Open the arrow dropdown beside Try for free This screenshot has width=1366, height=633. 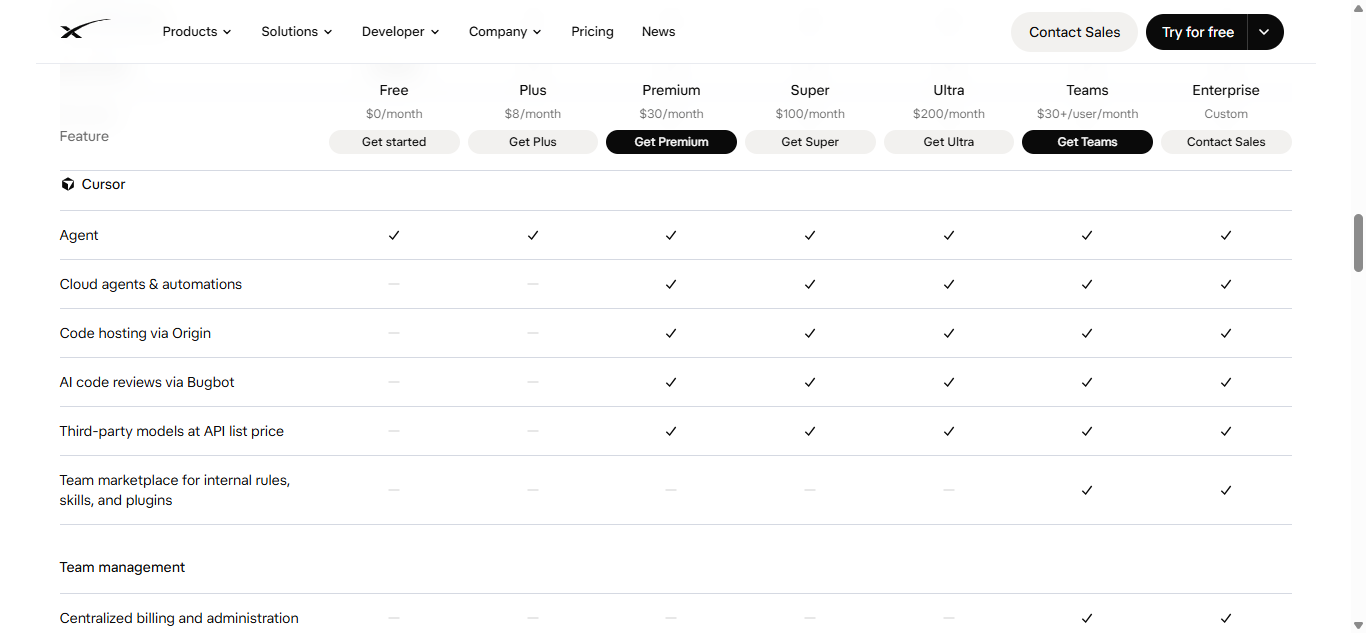[x=1265, y=32]
